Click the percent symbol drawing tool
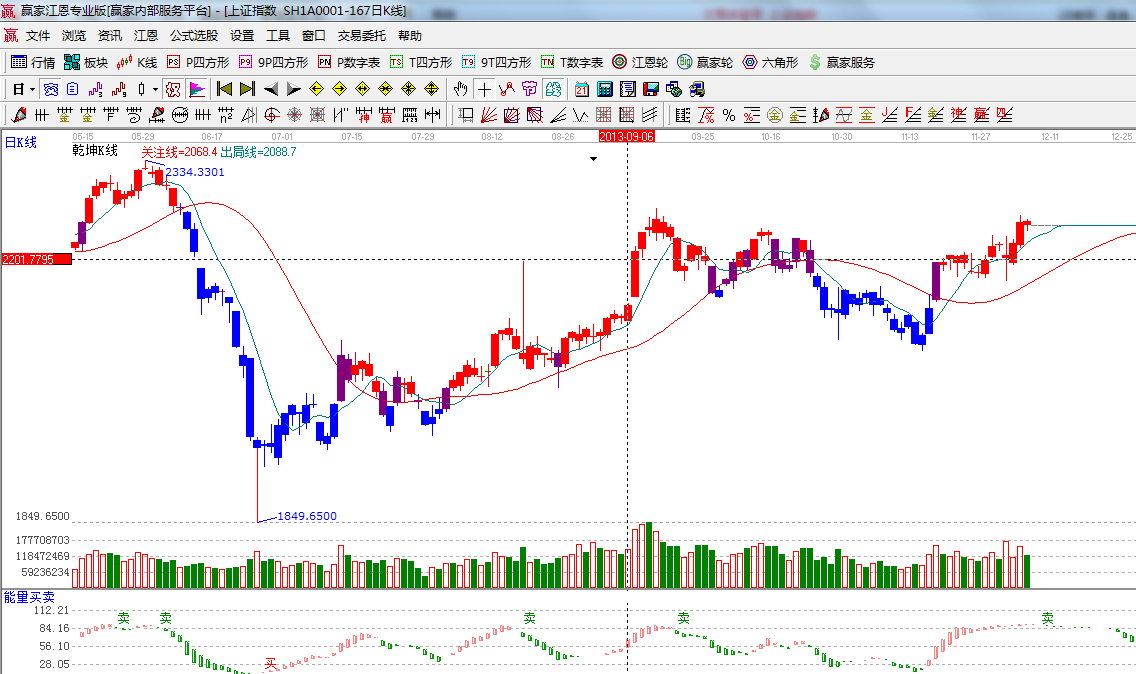This screenshot has width=1136, height=674. coord(729,115)
